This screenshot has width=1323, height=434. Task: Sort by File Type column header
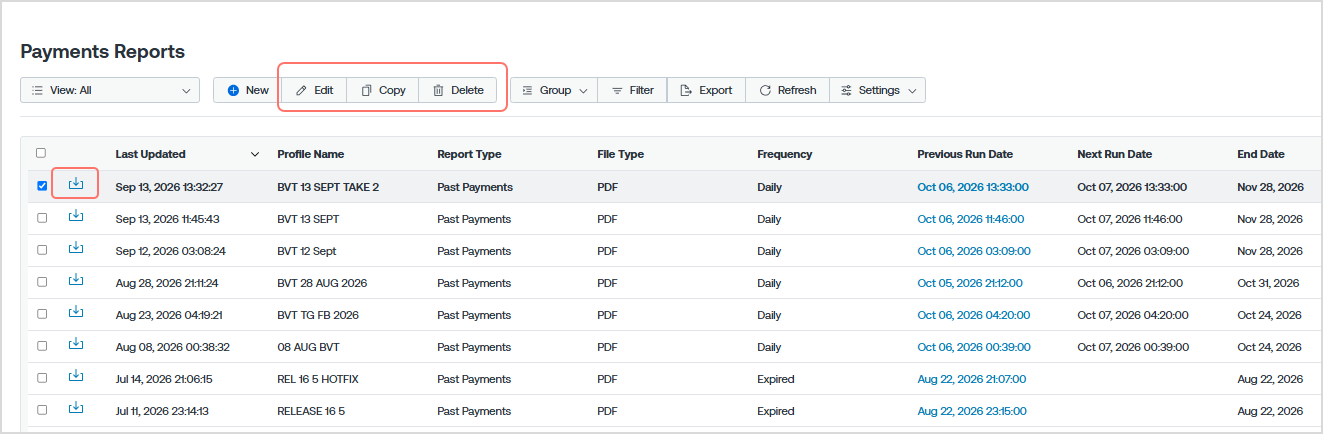(620, 154)
